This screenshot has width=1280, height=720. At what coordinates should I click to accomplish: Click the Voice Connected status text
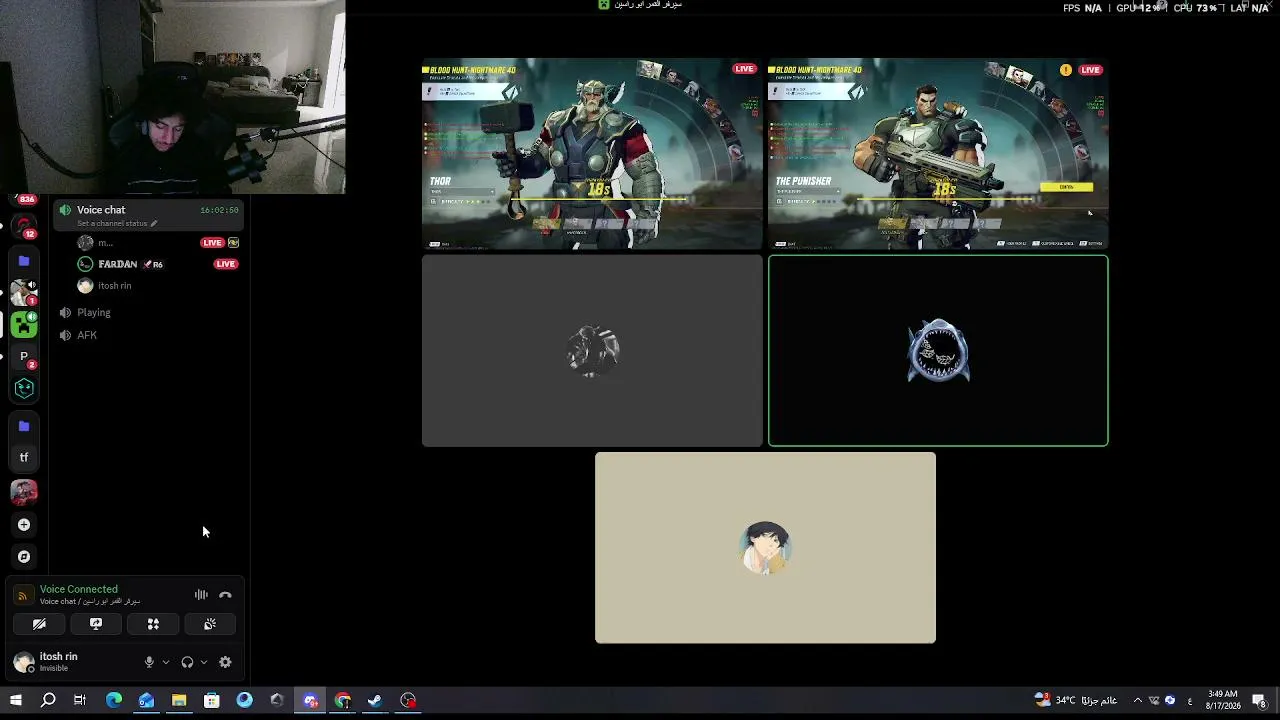tap(79, 590)
